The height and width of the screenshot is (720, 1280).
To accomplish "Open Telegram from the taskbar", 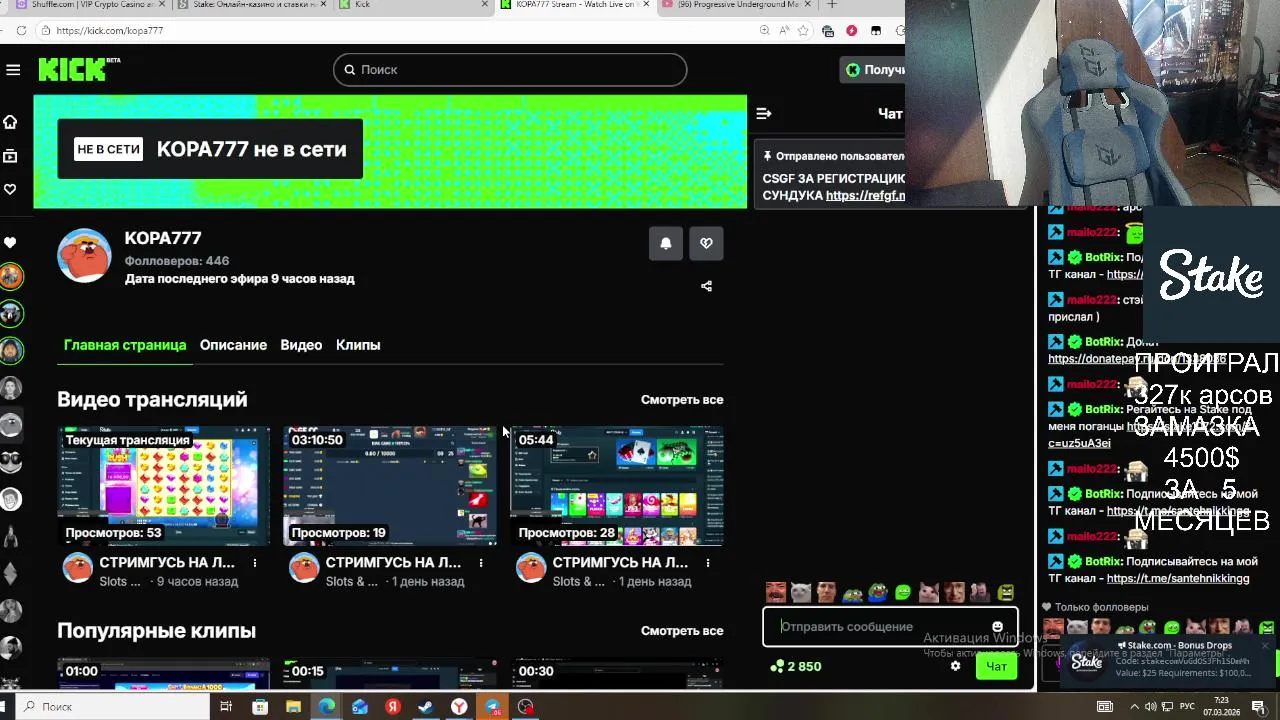I will coord(493,707).
